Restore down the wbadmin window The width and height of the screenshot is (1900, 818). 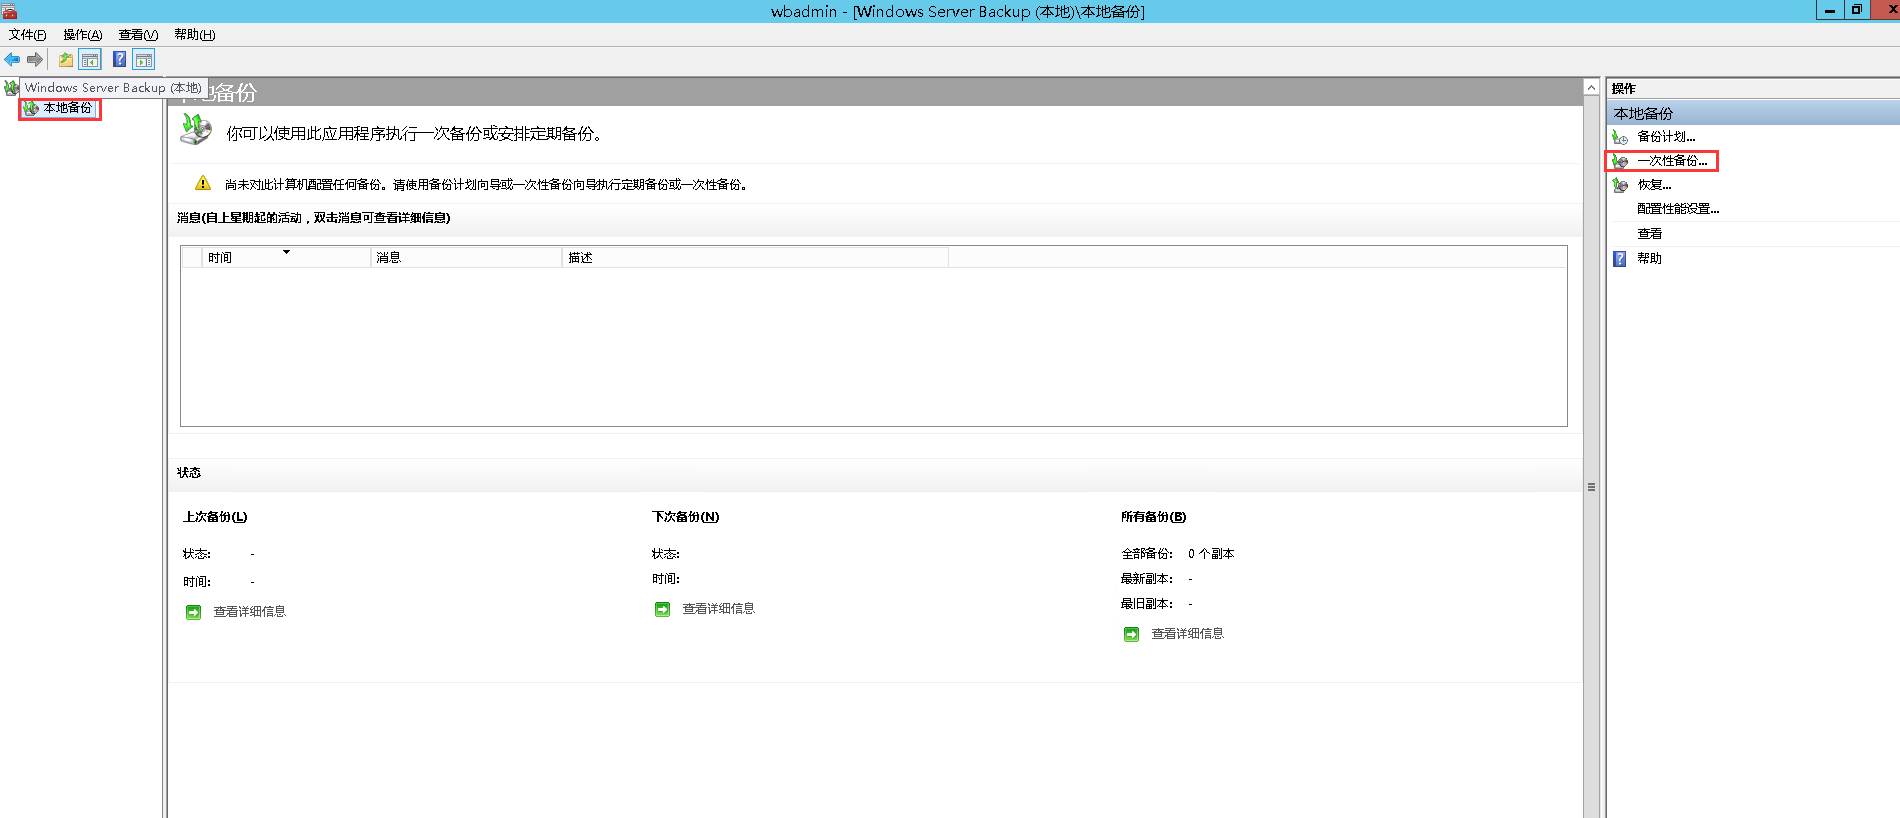point(1856,10)
